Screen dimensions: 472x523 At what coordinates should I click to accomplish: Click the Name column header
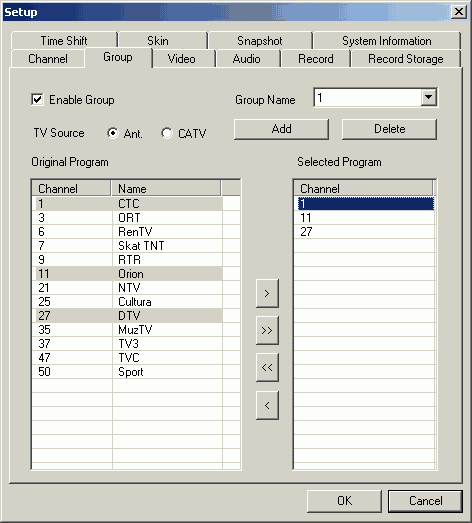(166, 188)
